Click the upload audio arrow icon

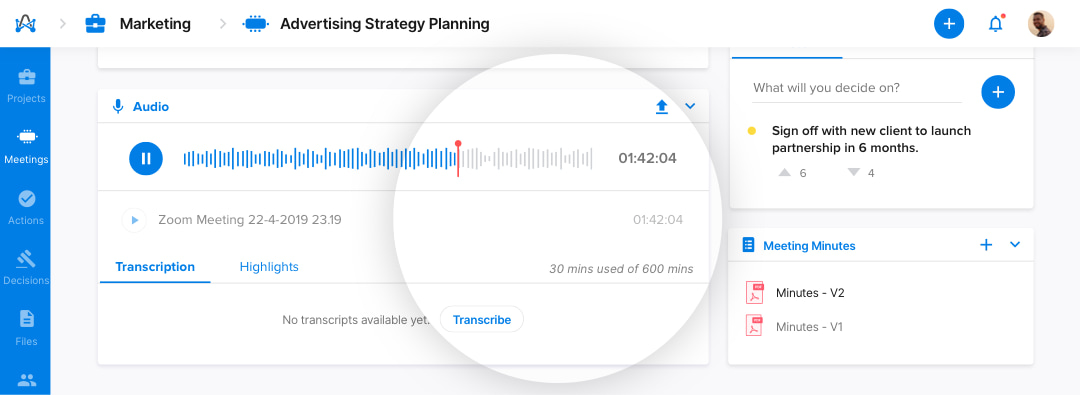(662, 107)
